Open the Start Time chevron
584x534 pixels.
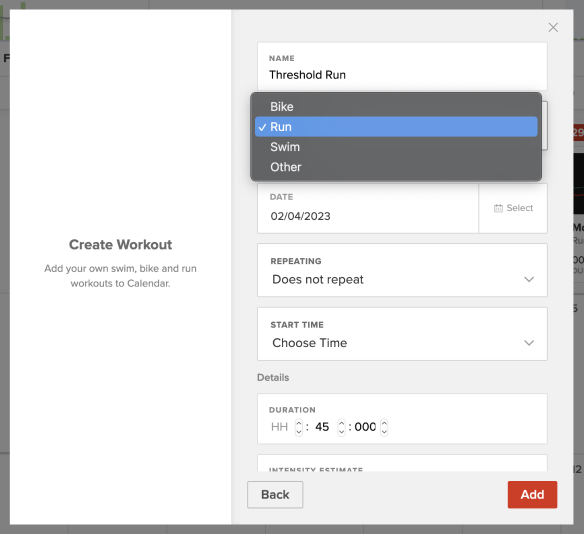pos(529,343)
